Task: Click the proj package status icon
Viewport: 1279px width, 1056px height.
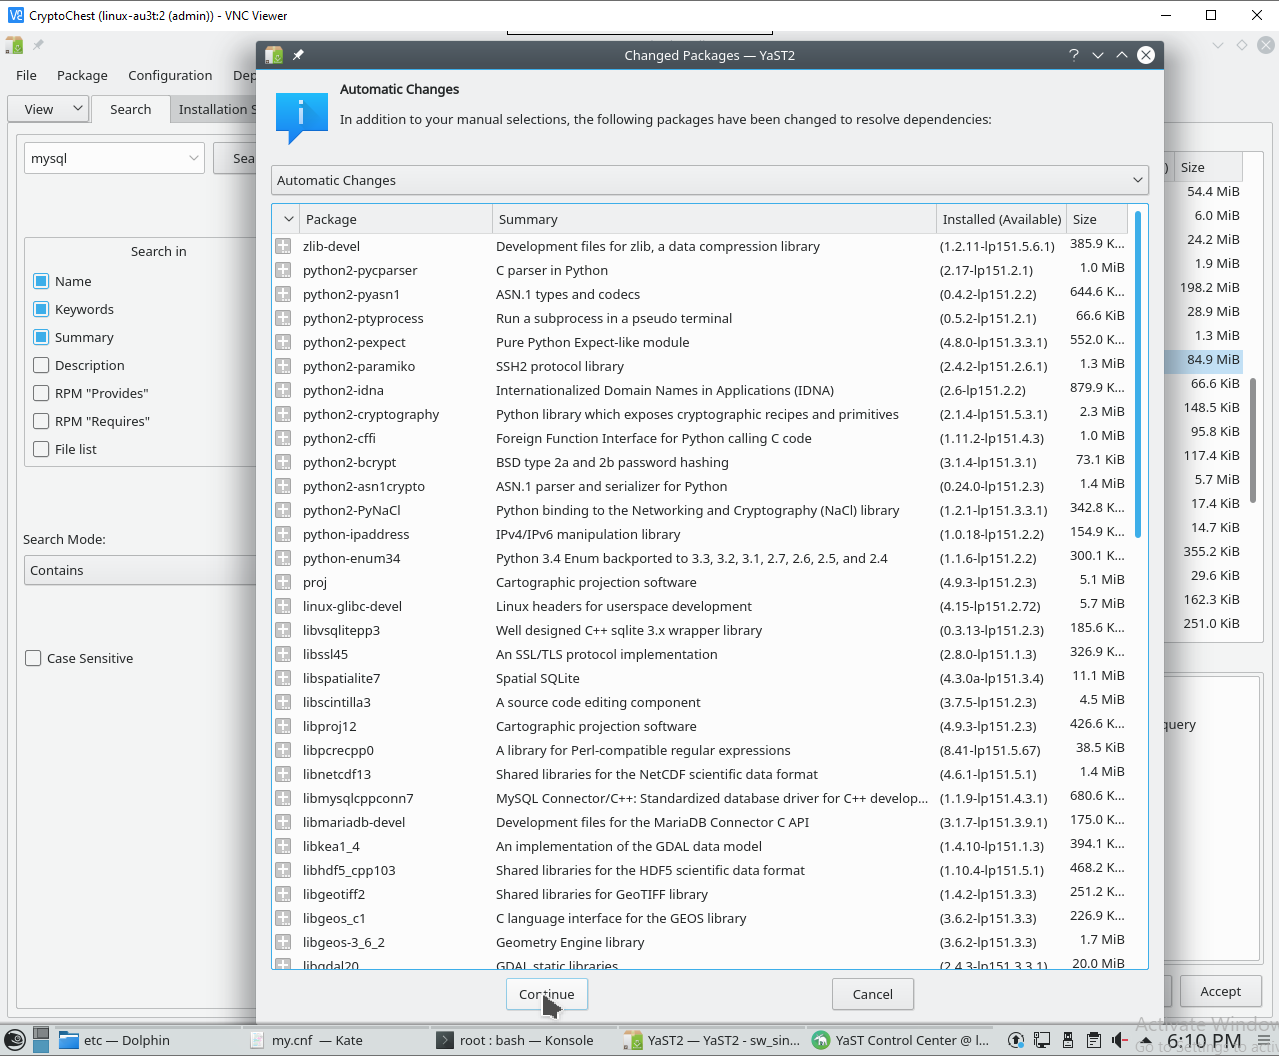Action: pyautogui.click(x=283, y=582)
